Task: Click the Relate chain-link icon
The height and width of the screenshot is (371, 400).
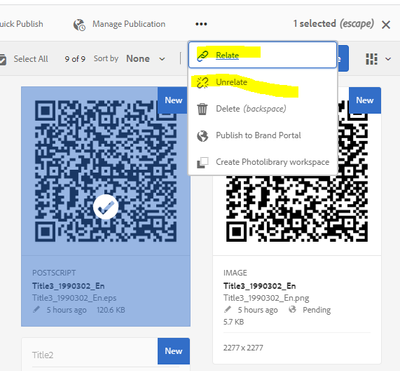Action: coord(202,56)
